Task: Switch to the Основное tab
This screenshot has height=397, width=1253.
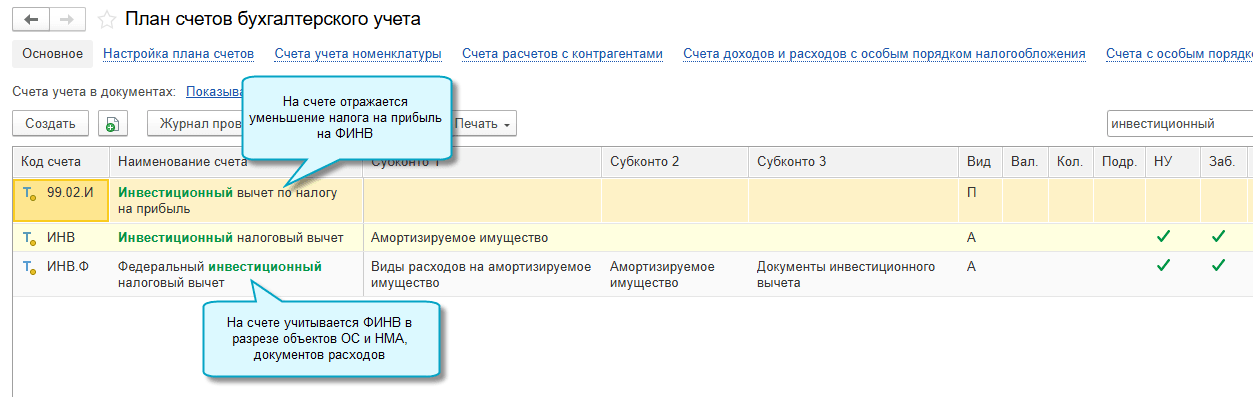Action: pyautogui.click(x=53, y=54)
